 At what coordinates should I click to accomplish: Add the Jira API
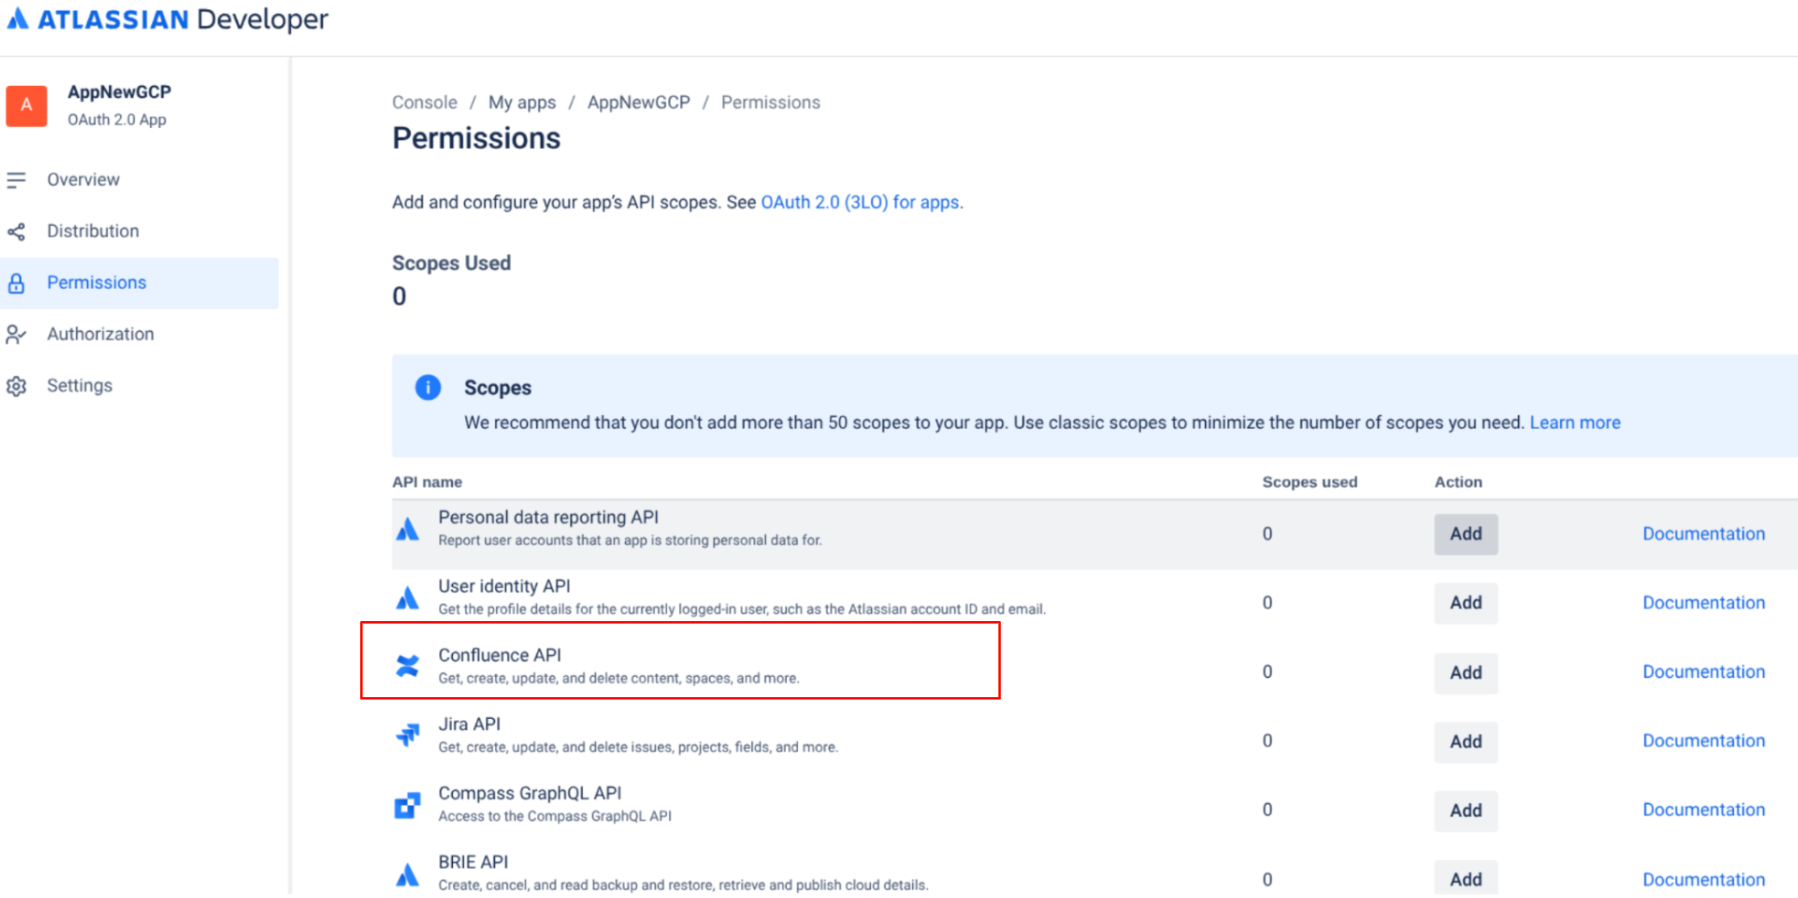click(x=1466, y=742)
